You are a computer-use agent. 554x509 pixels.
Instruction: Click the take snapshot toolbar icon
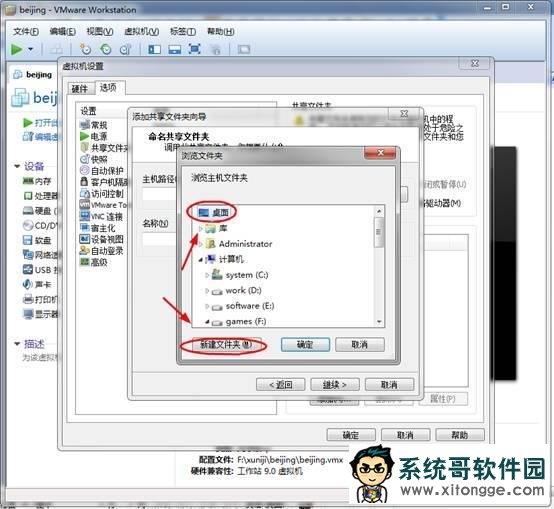pos(86,49)
